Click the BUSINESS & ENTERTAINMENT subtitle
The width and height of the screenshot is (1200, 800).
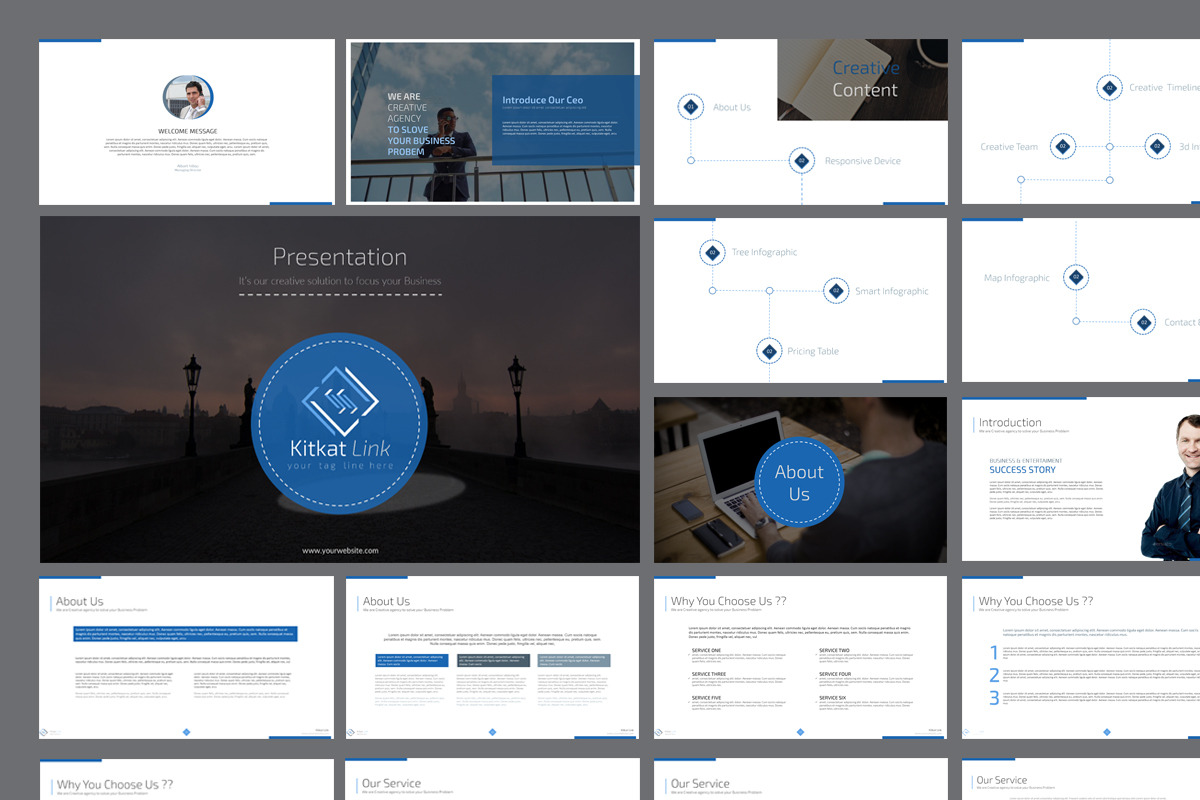click(1026, 461)
